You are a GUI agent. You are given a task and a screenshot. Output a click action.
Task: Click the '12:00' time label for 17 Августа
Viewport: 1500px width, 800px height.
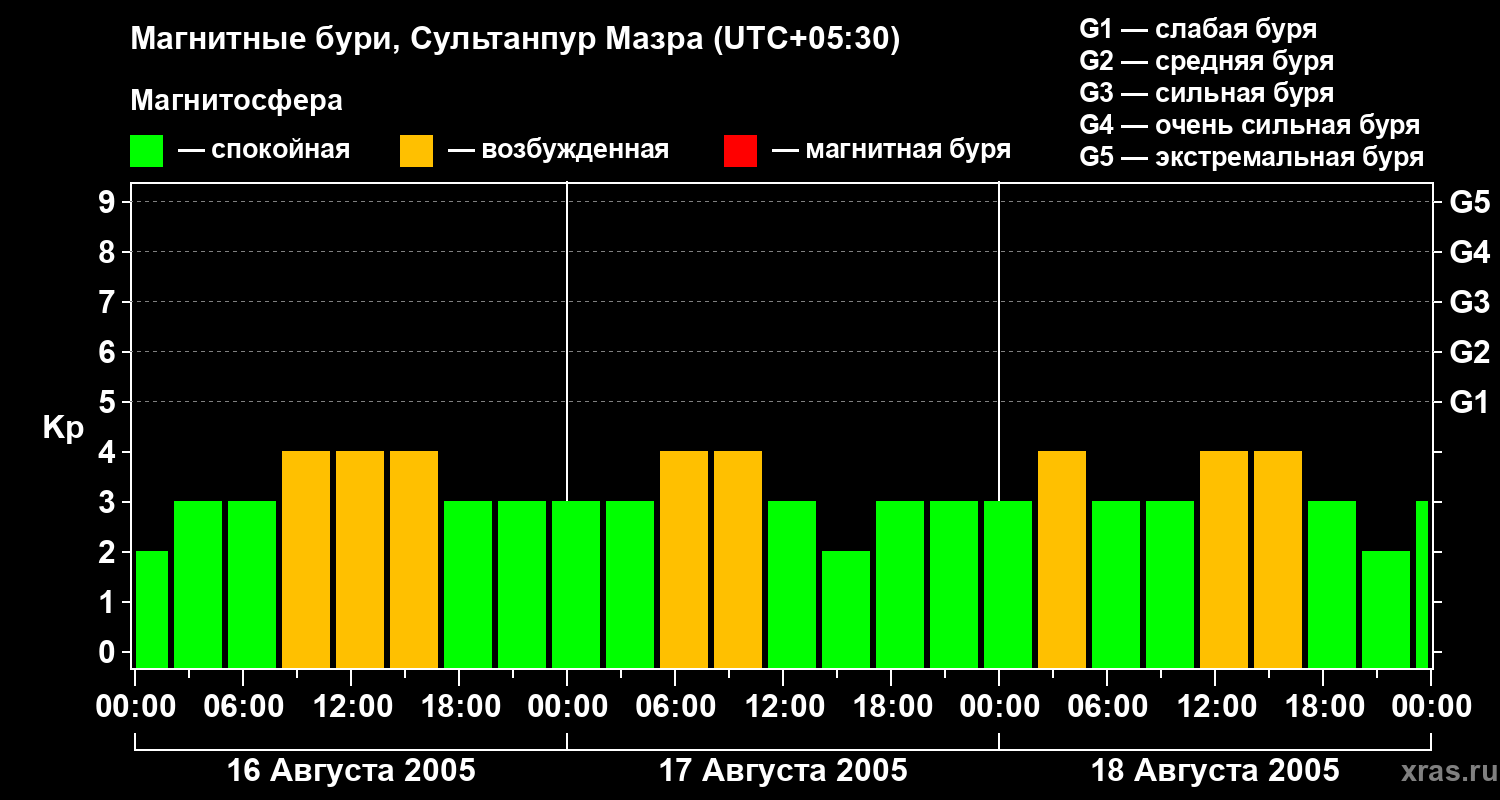pos(783,707)
